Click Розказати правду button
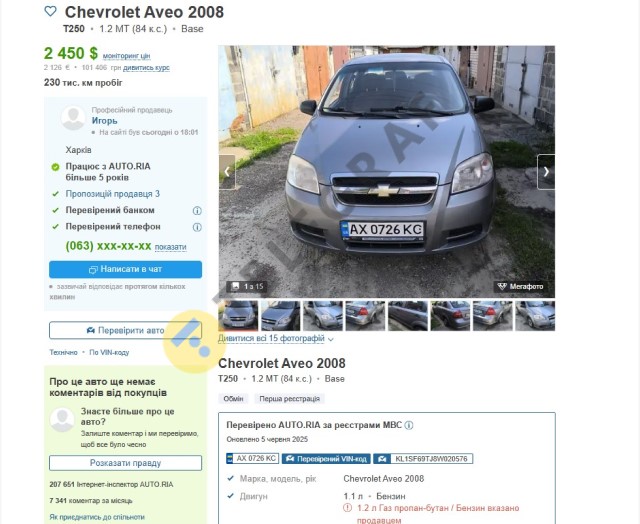This screenshot has height=524, width=640. coord(125,463)
